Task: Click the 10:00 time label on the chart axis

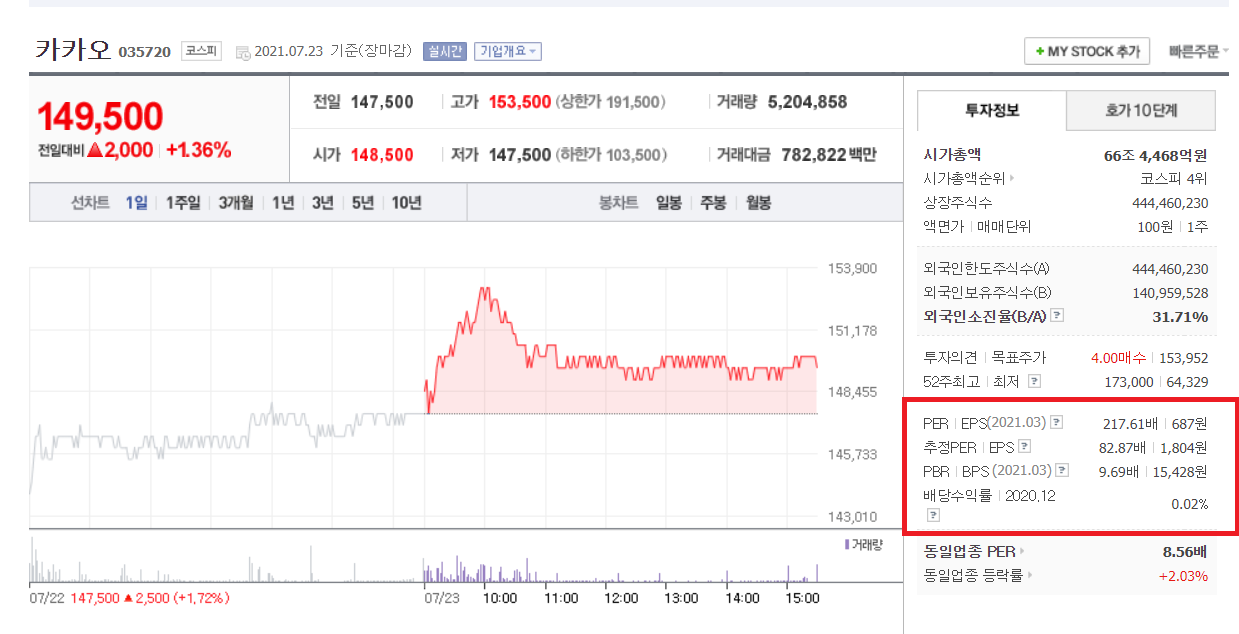Action: pos(500,598)
